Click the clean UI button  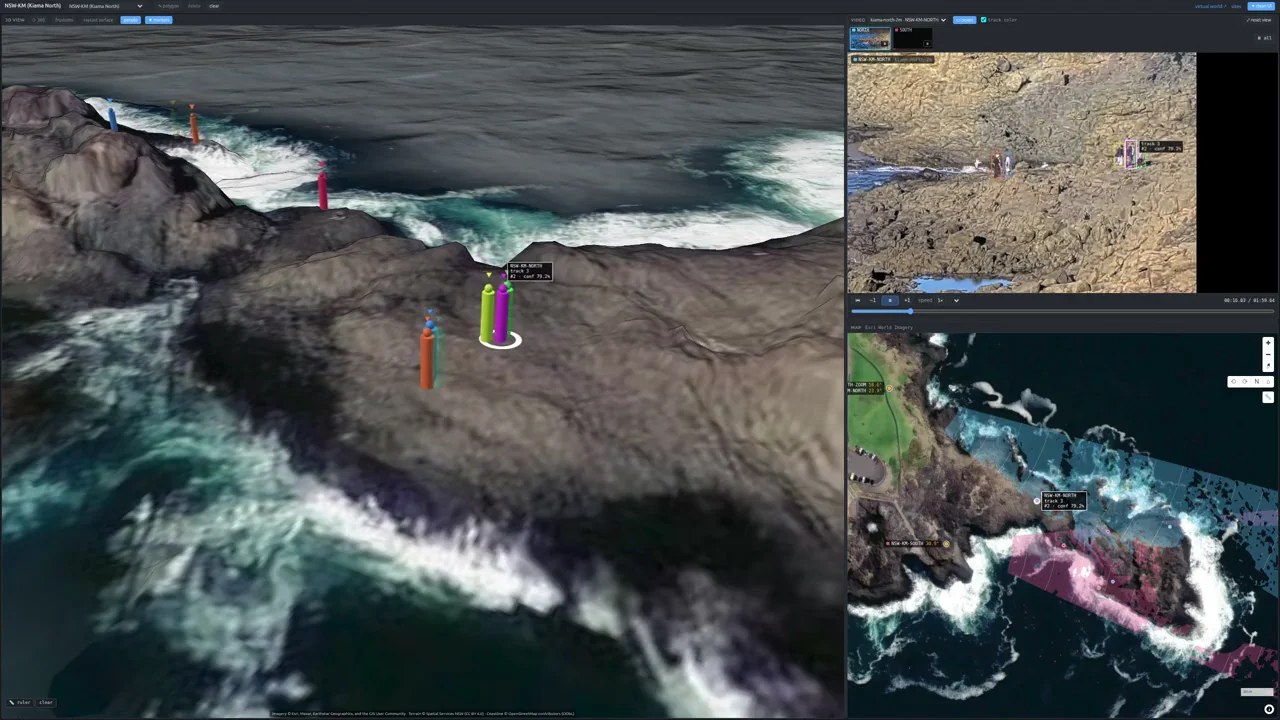[1261, 6]
